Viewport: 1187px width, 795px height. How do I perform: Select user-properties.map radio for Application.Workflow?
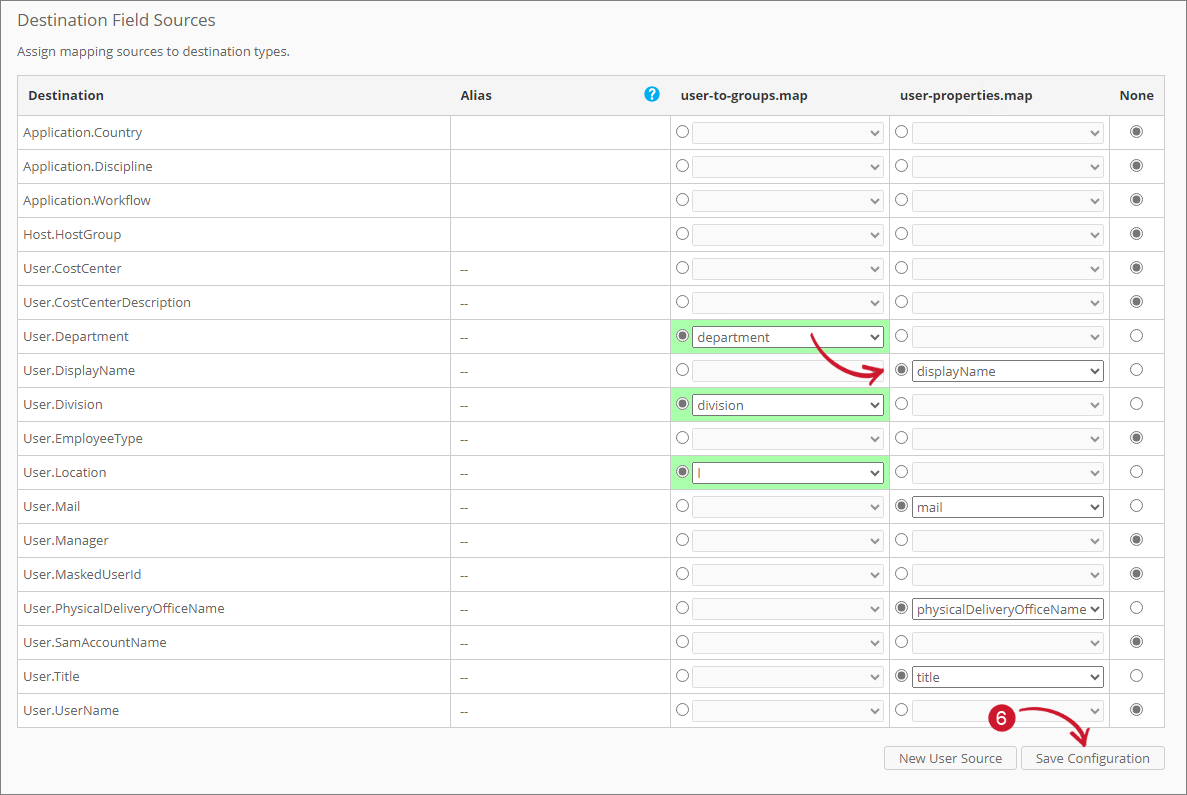point(901,200)
